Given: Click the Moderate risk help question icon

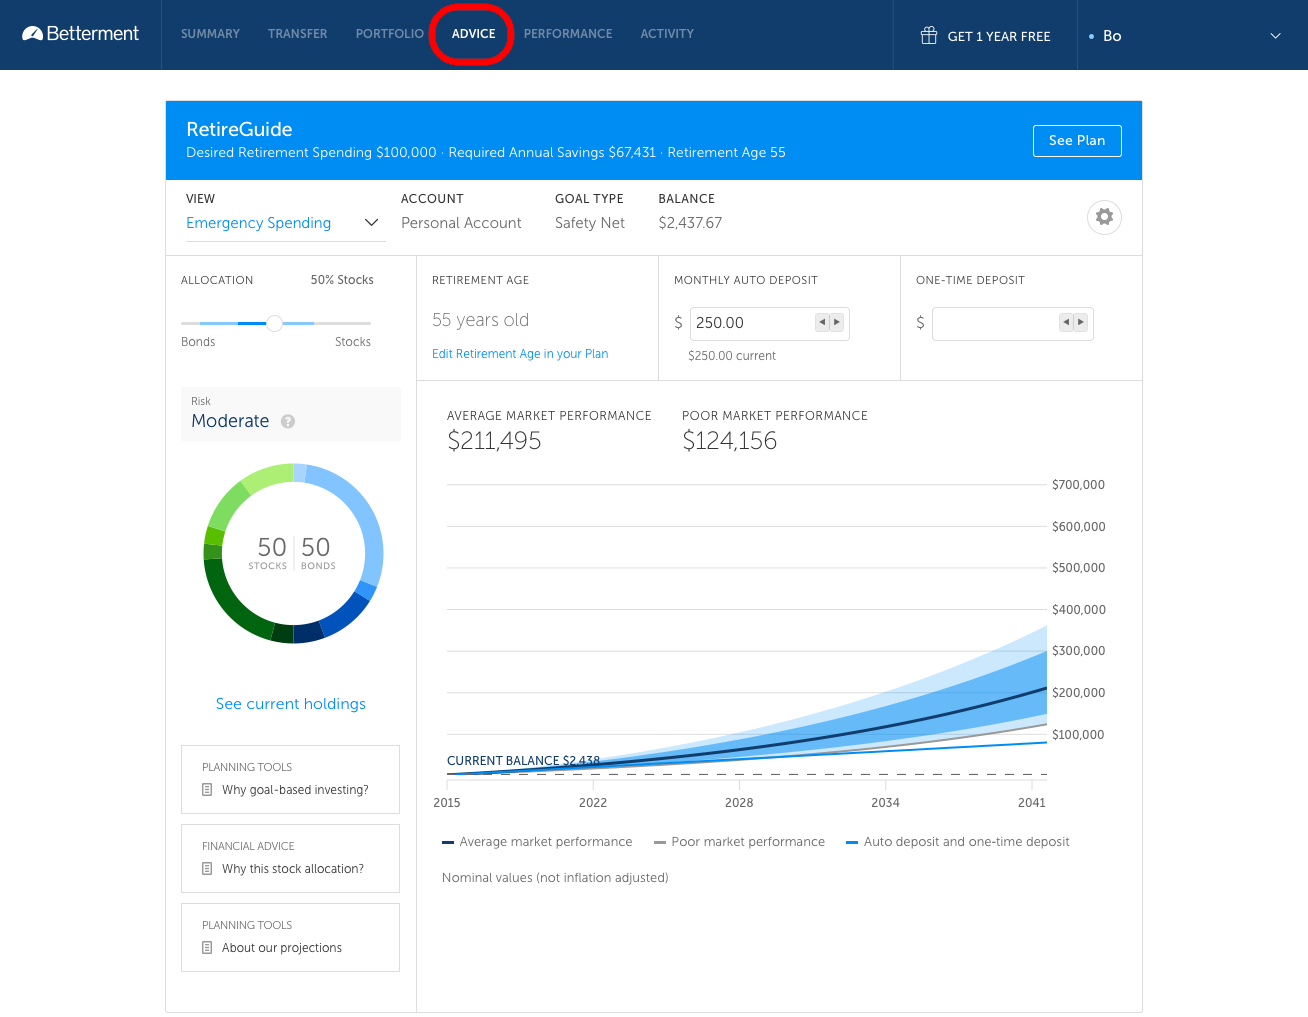Looking at the screenshot, I should point(288,421).
